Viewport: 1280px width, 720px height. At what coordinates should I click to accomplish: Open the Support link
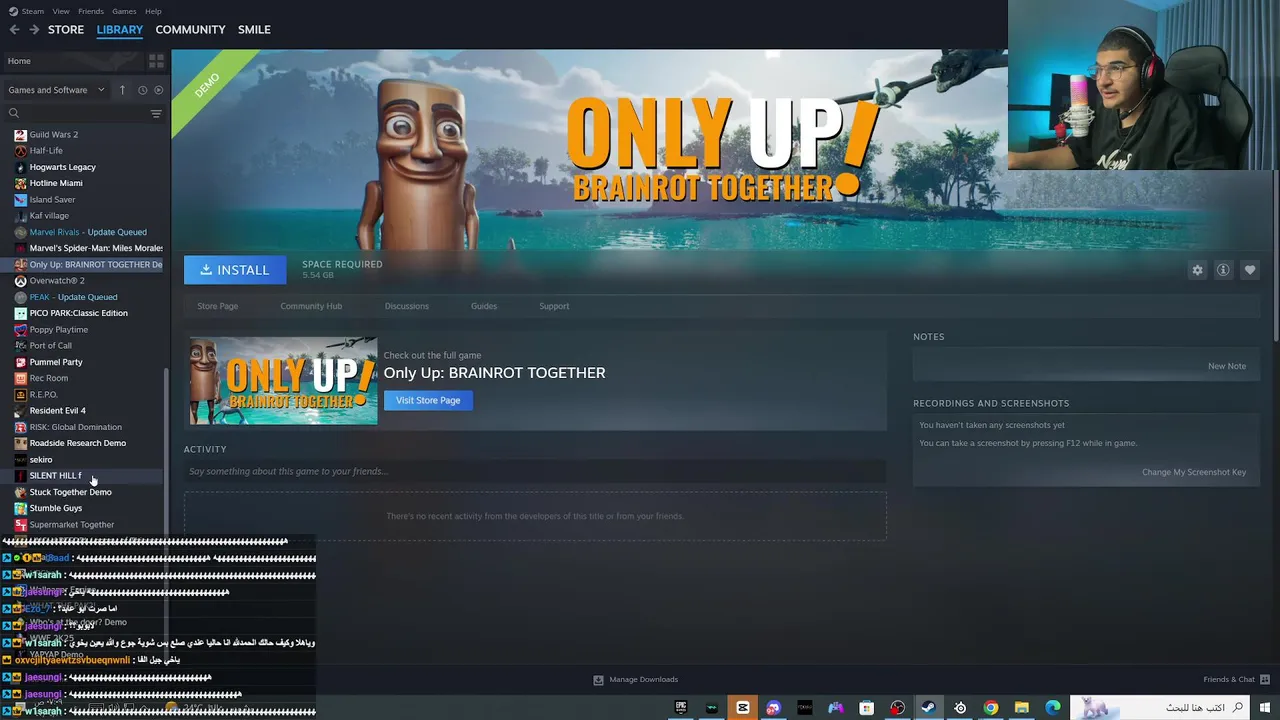pos(554,306)
